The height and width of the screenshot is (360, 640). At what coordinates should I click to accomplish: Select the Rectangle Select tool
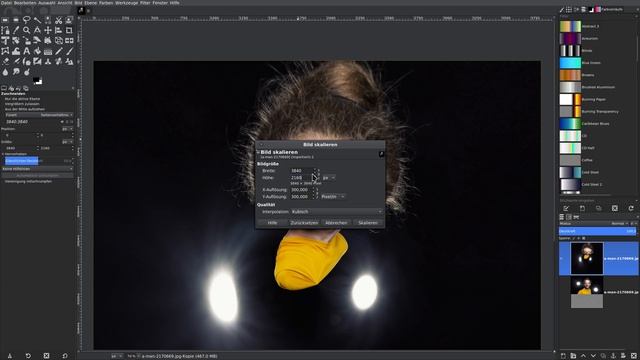(x=5, y=20)
